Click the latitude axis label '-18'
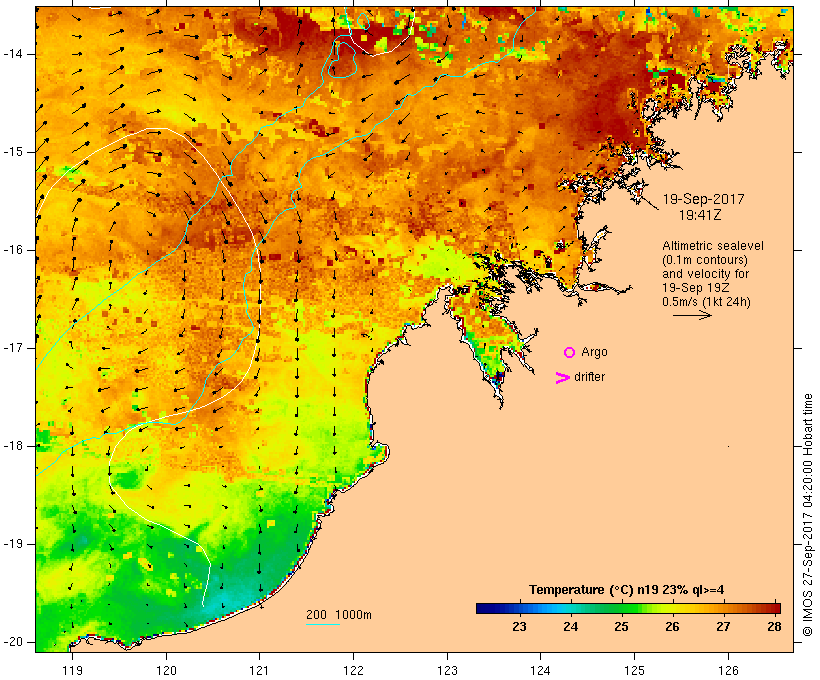This screenshot has height=680, width=820. click(13, 446)
